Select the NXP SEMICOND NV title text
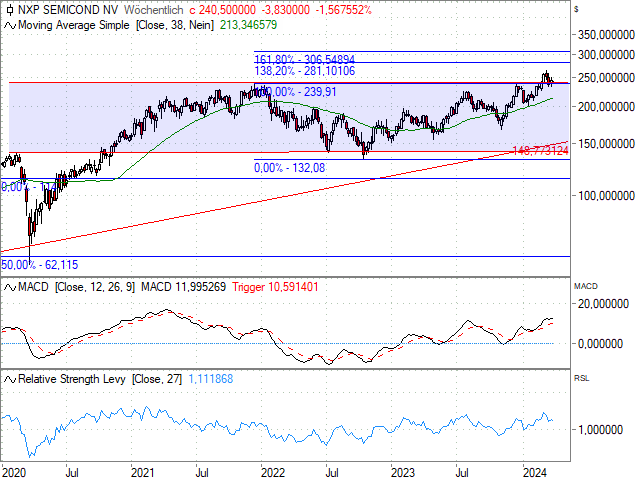The width and height of the screenshot is (640, 480). point(68,10)
